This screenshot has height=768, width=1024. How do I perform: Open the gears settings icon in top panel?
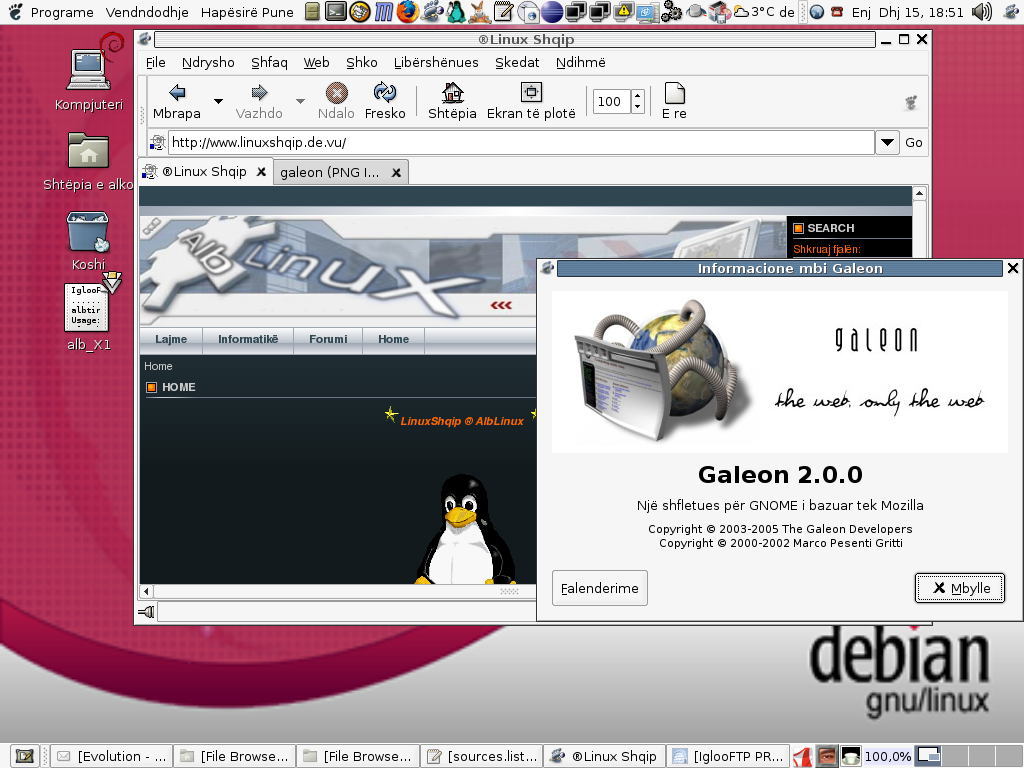pyautogui.click(x=671, y=11)
